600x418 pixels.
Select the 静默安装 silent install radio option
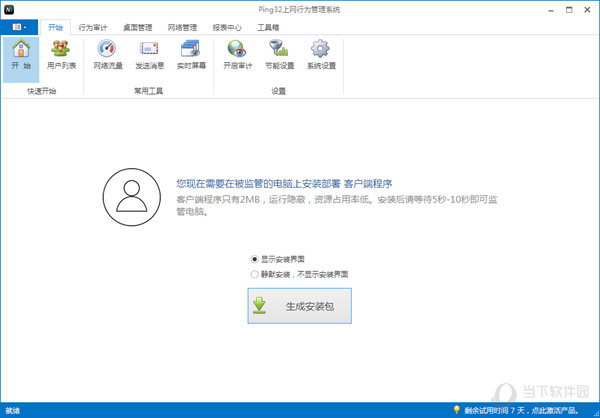(x=299, y=274)
